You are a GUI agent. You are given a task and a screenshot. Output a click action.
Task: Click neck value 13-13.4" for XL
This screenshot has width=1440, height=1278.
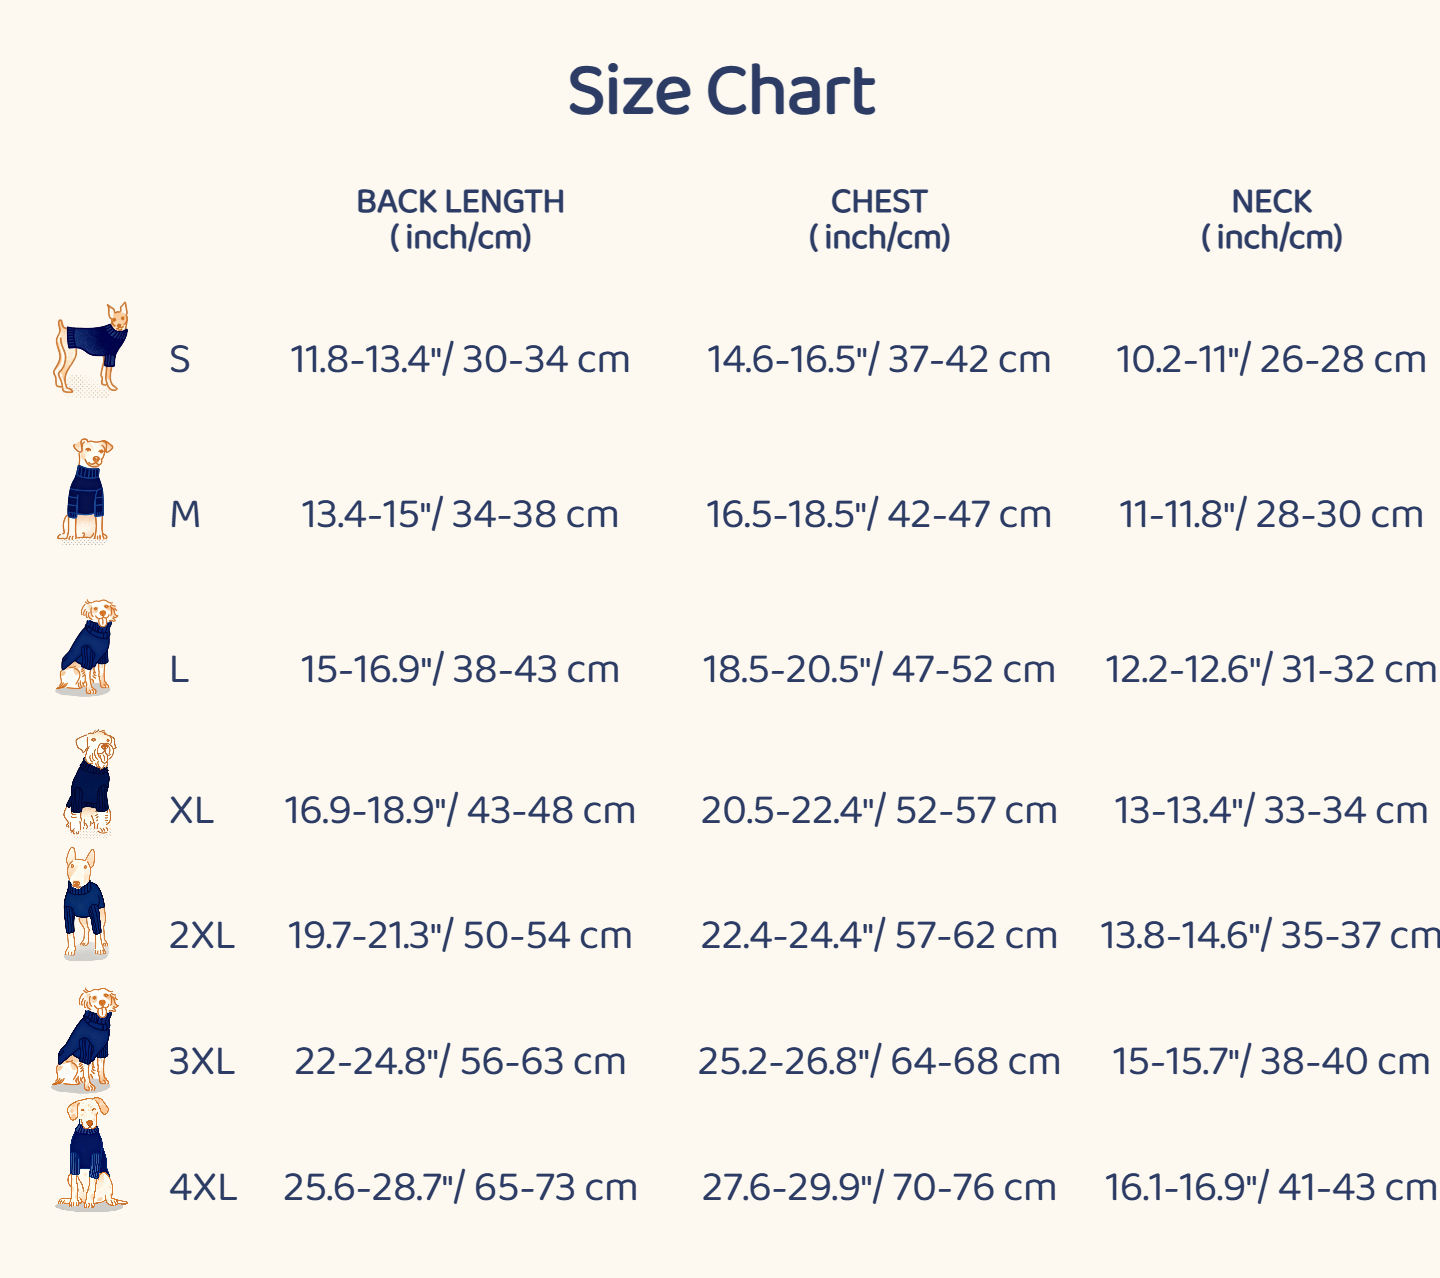1271,810
